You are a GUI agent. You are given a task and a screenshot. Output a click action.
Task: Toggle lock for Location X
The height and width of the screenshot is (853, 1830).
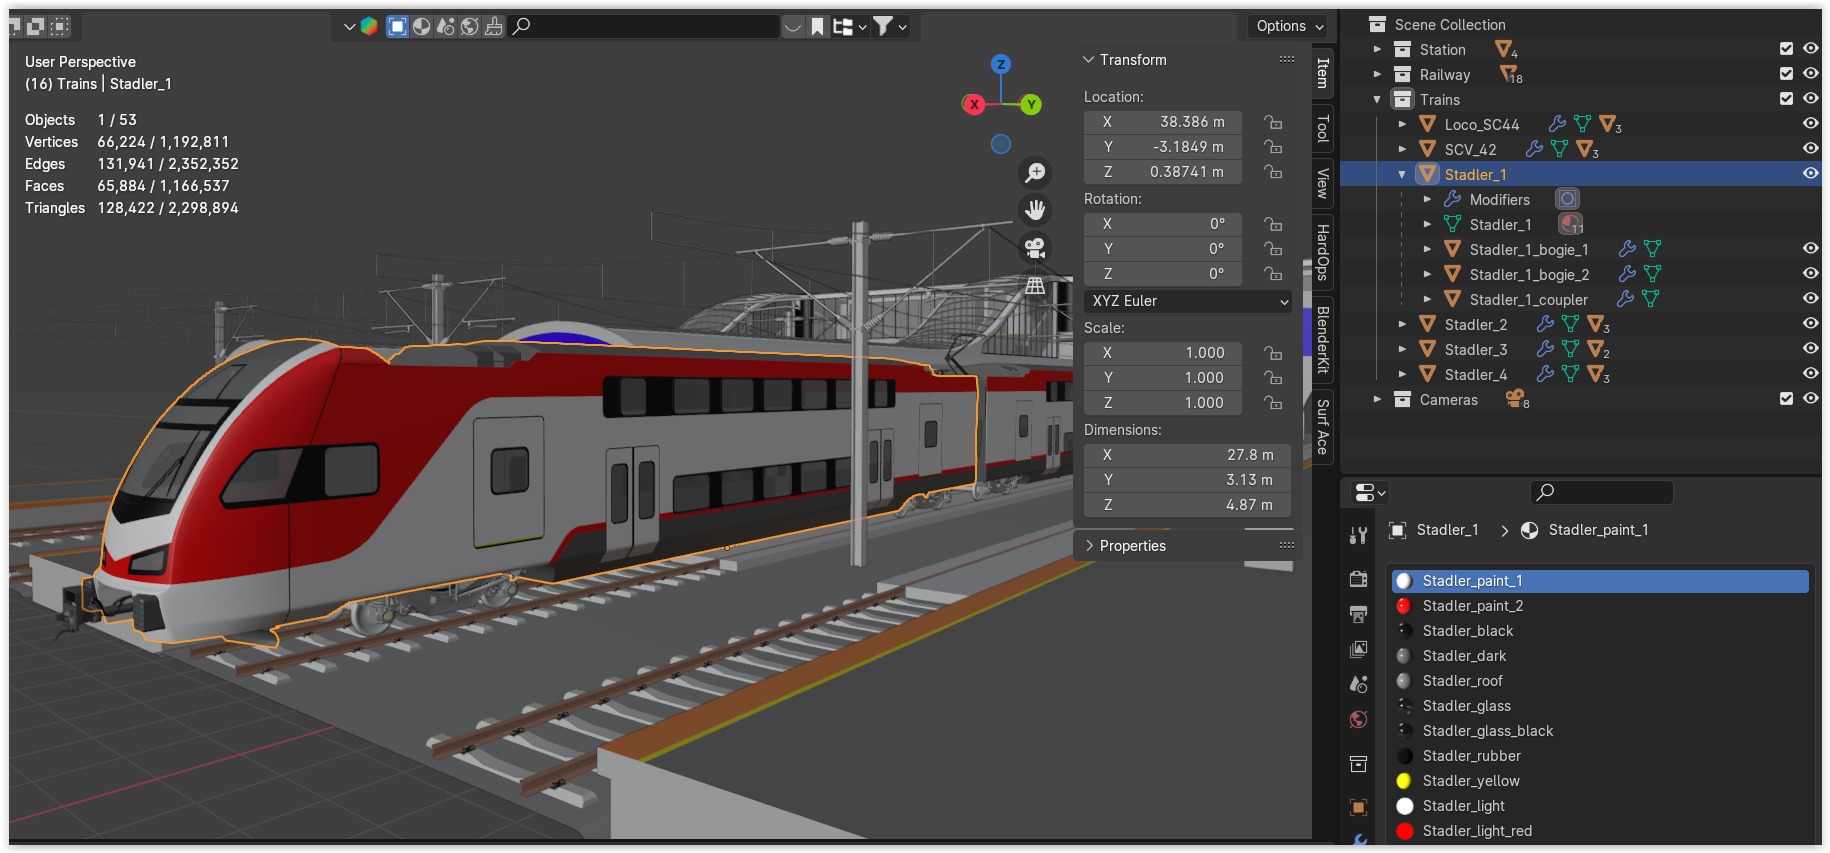point(1273,122)
